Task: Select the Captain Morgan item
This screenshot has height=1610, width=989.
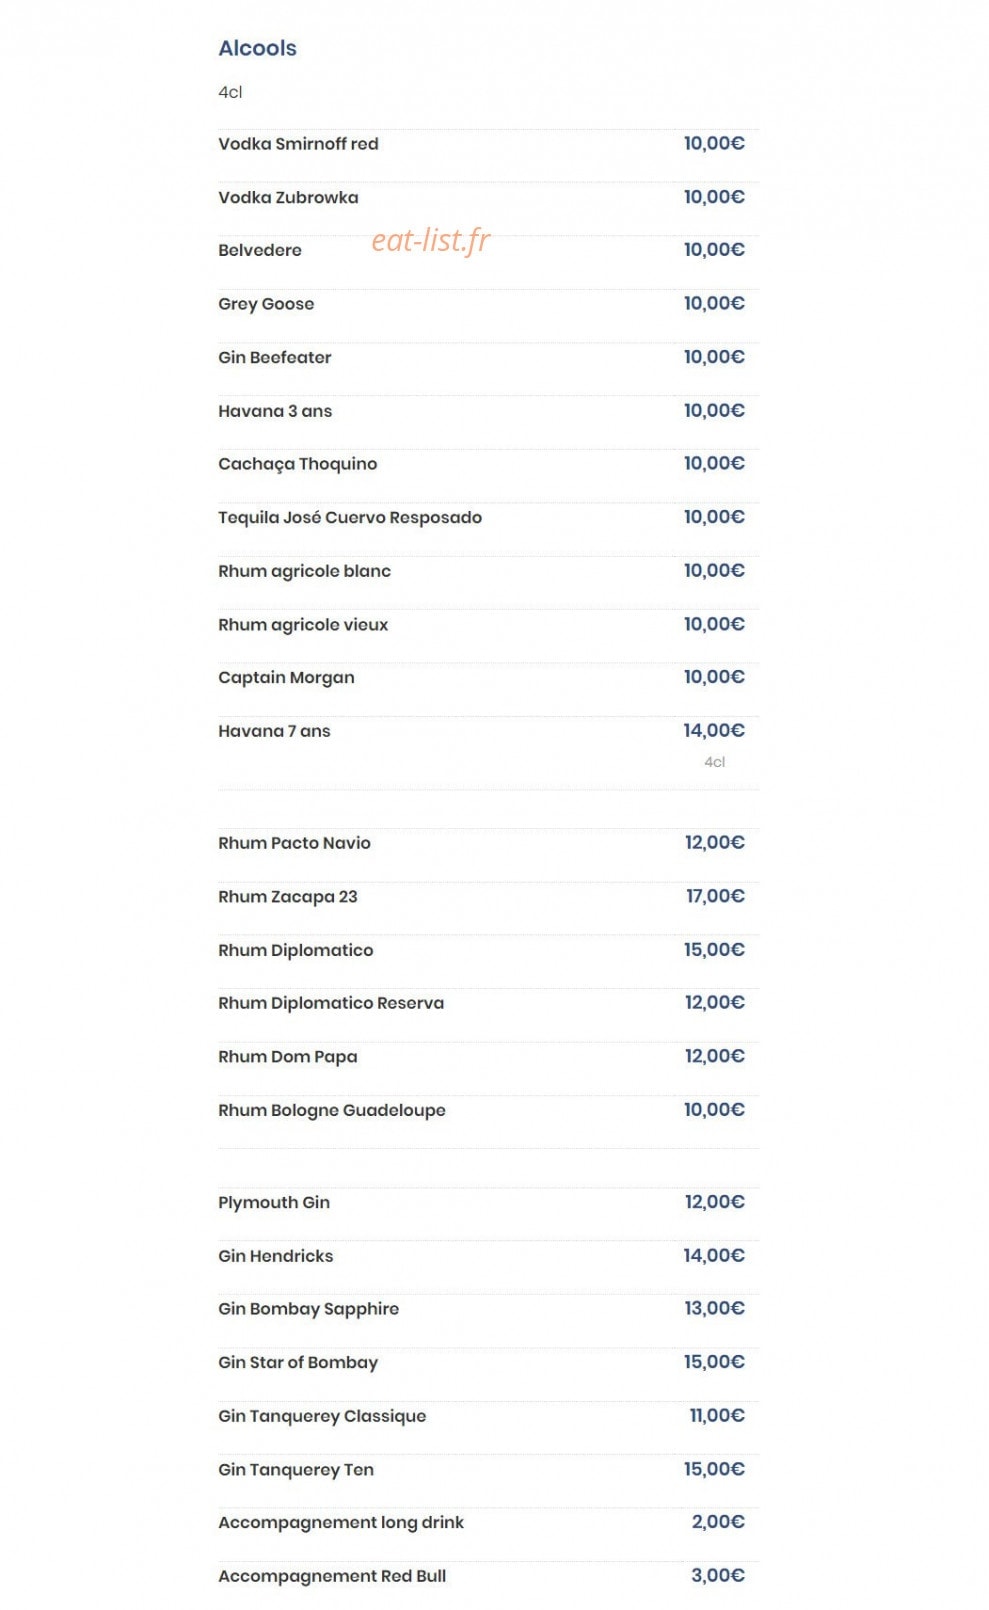Action: [286, 678]
